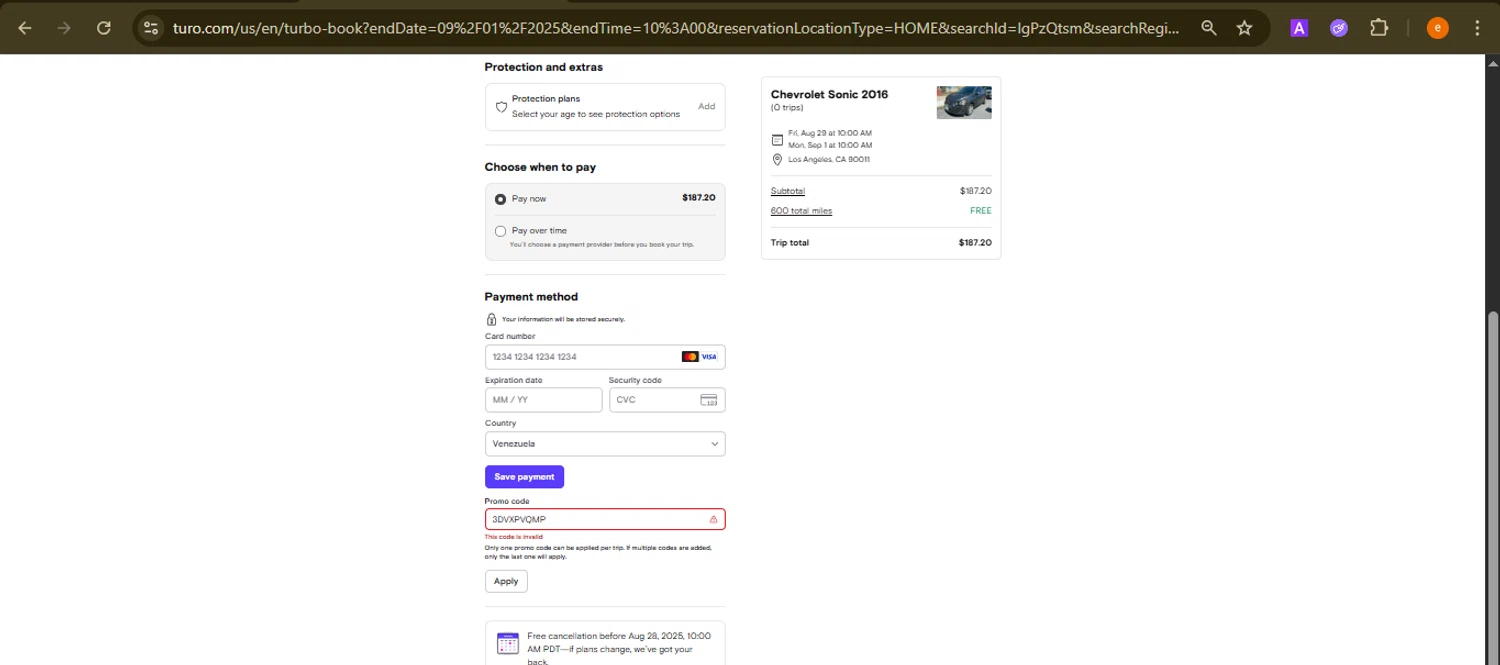Click the Protection and extras heading
The height and width of the screenshot is (665, 1500).
point(544,67)
